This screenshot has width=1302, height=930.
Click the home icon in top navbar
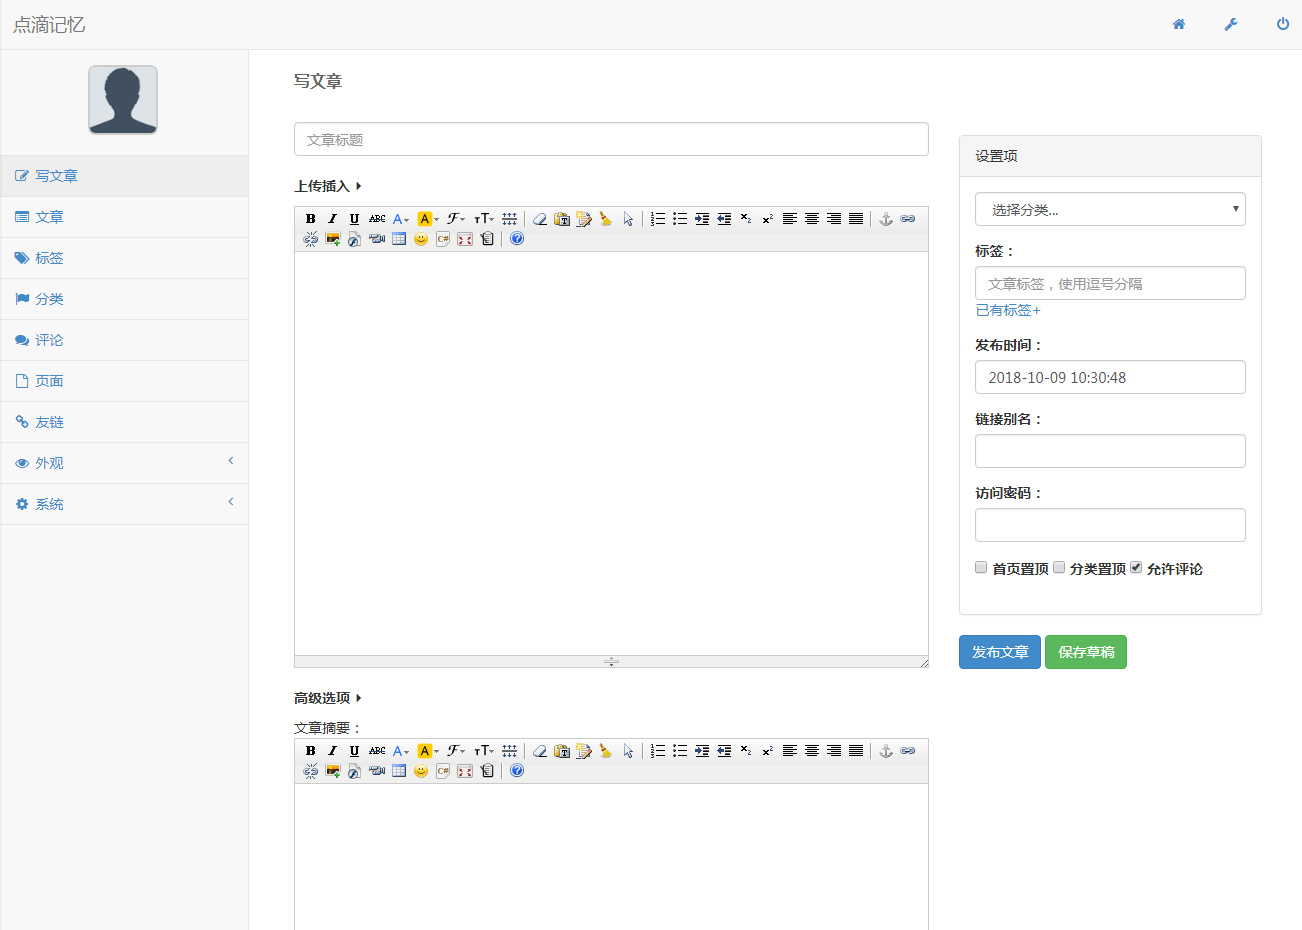click(x=1179, y=24)
